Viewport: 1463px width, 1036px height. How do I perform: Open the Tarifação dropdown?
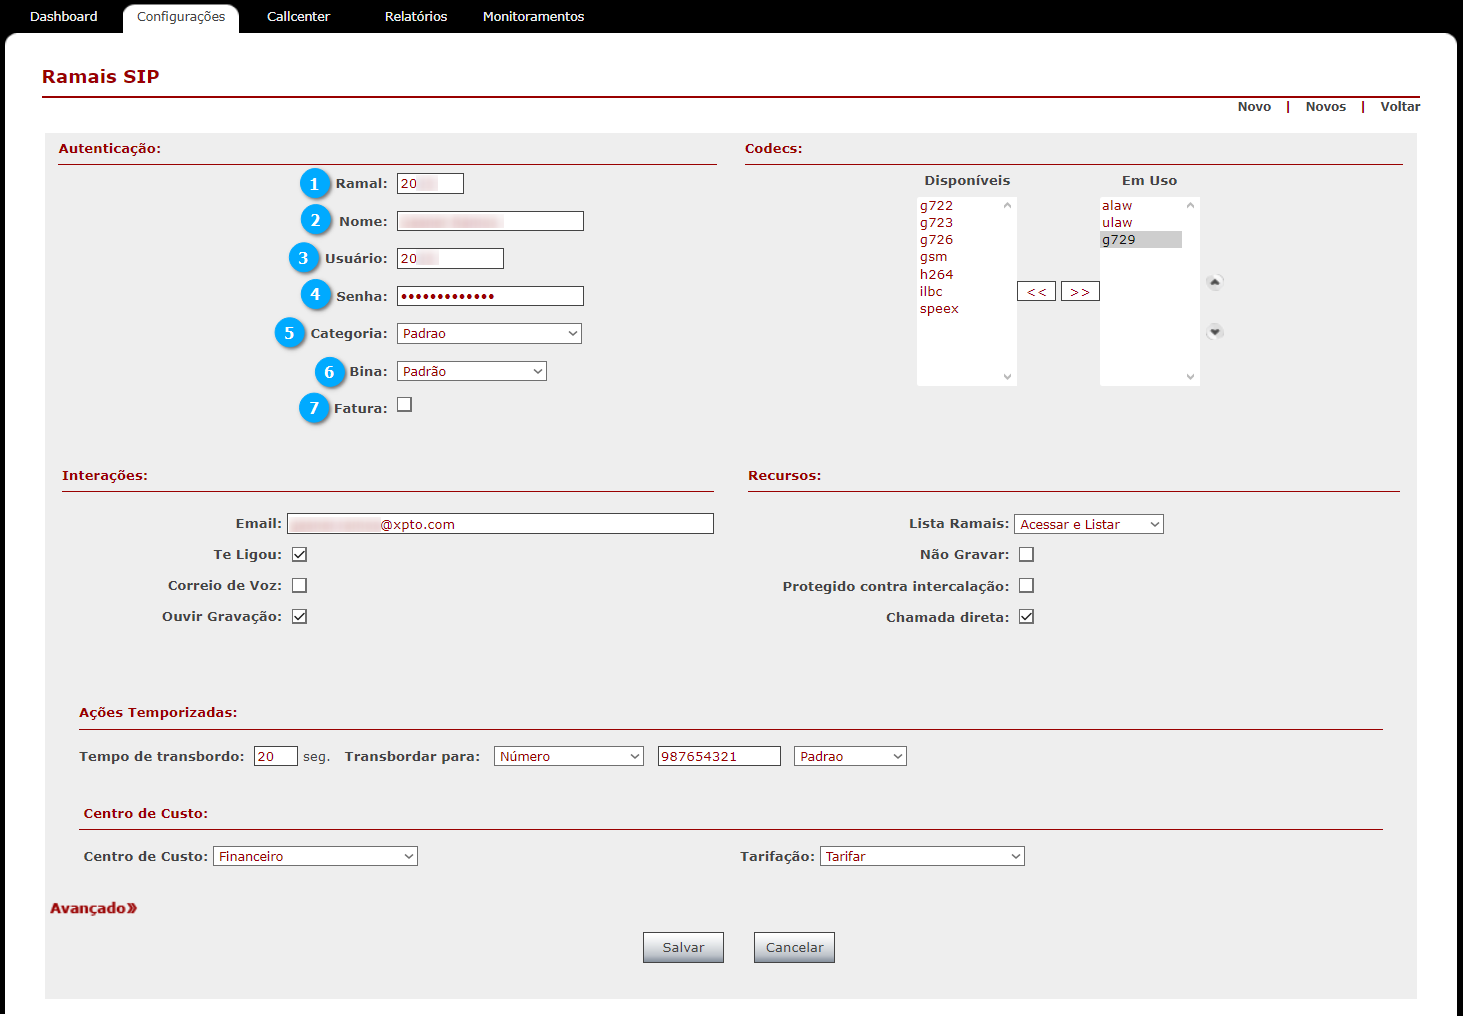click(922, 856)
